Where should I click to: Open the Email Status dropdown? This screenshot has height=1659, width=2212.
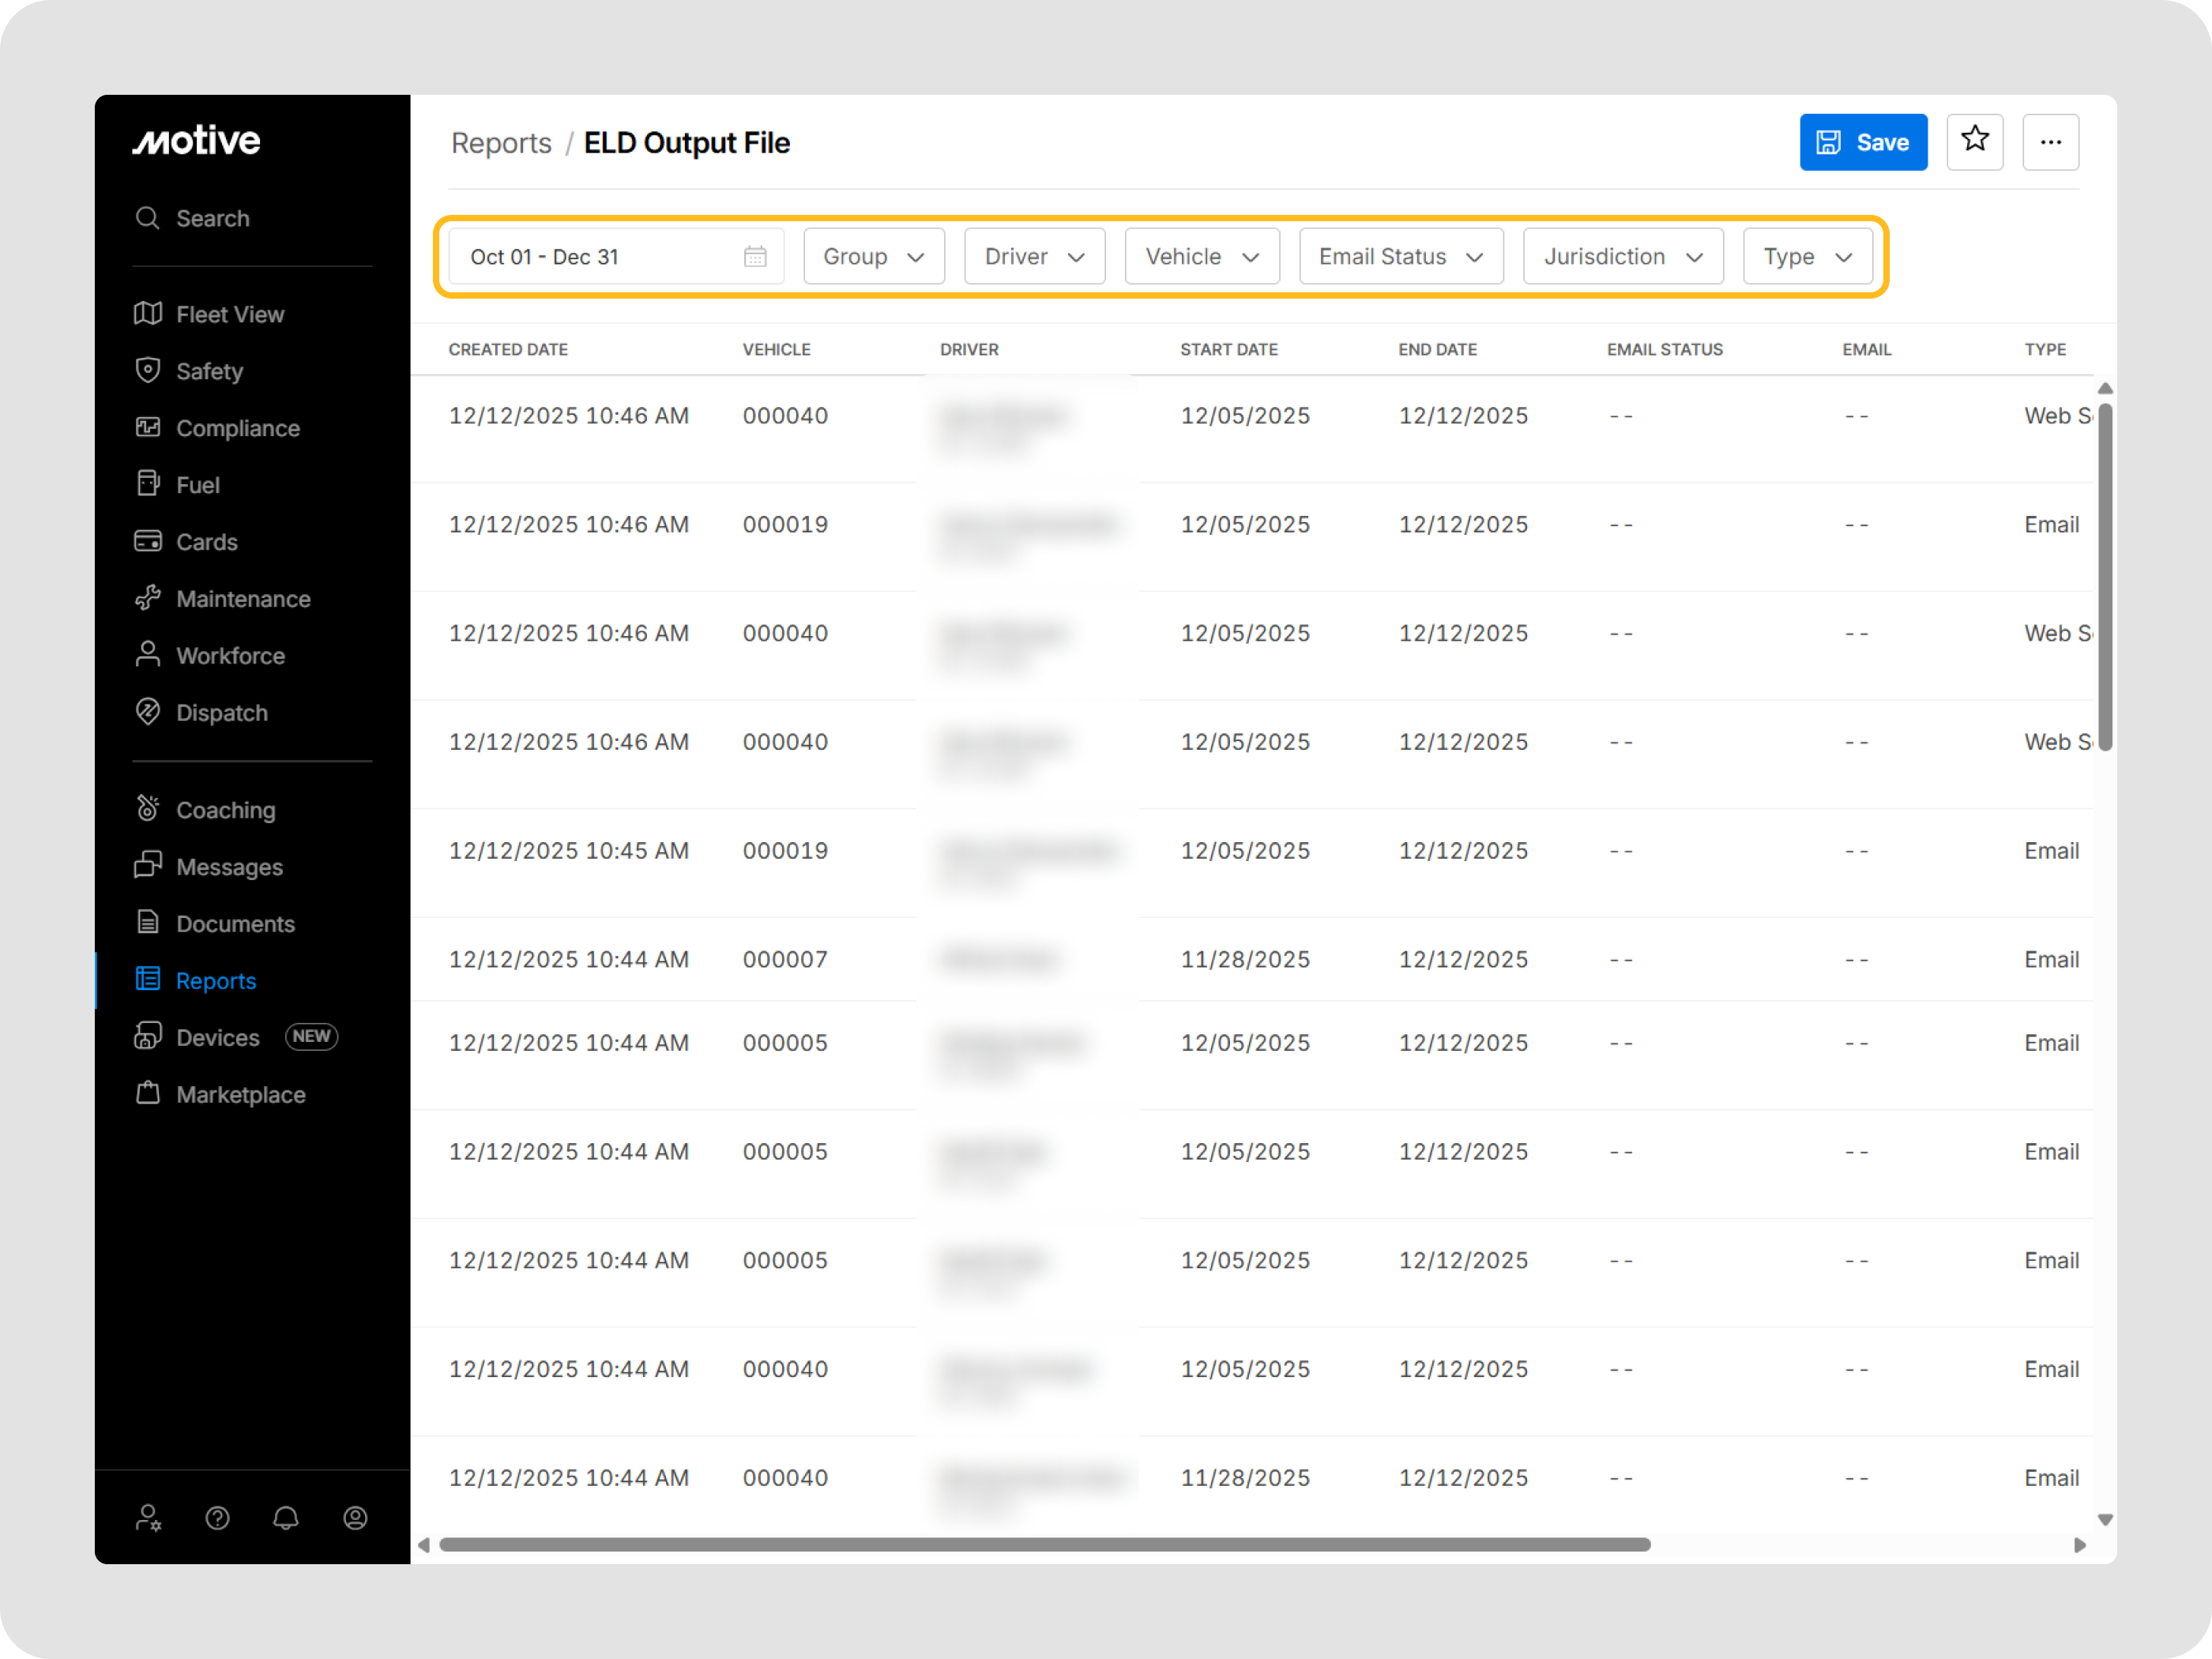1400,257
